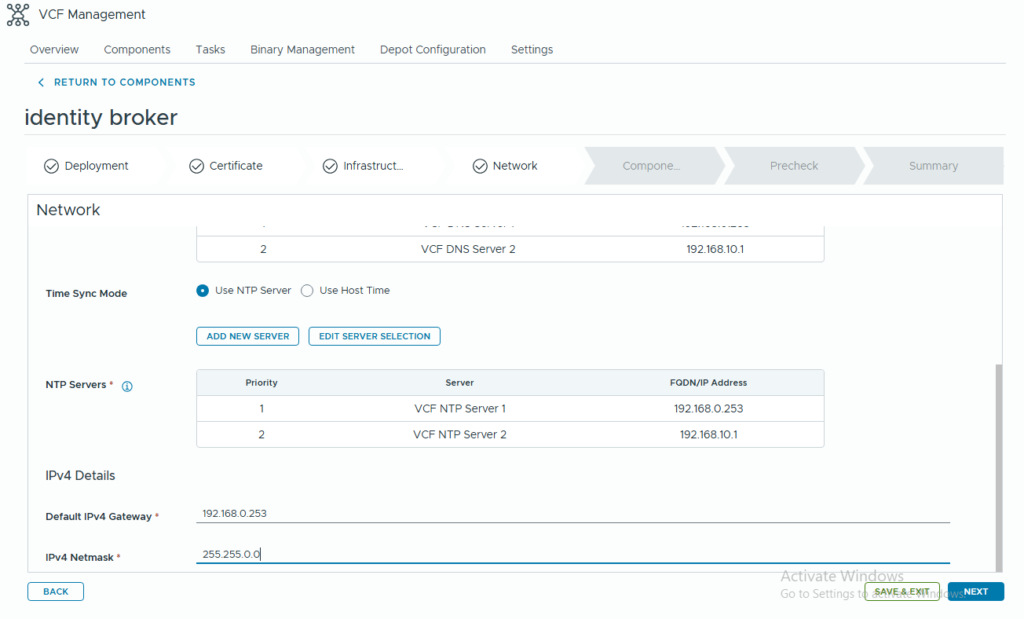Select the Use NTP Server radio button
The height and width of the screenshot is (619, 1024).
point(203,291)
